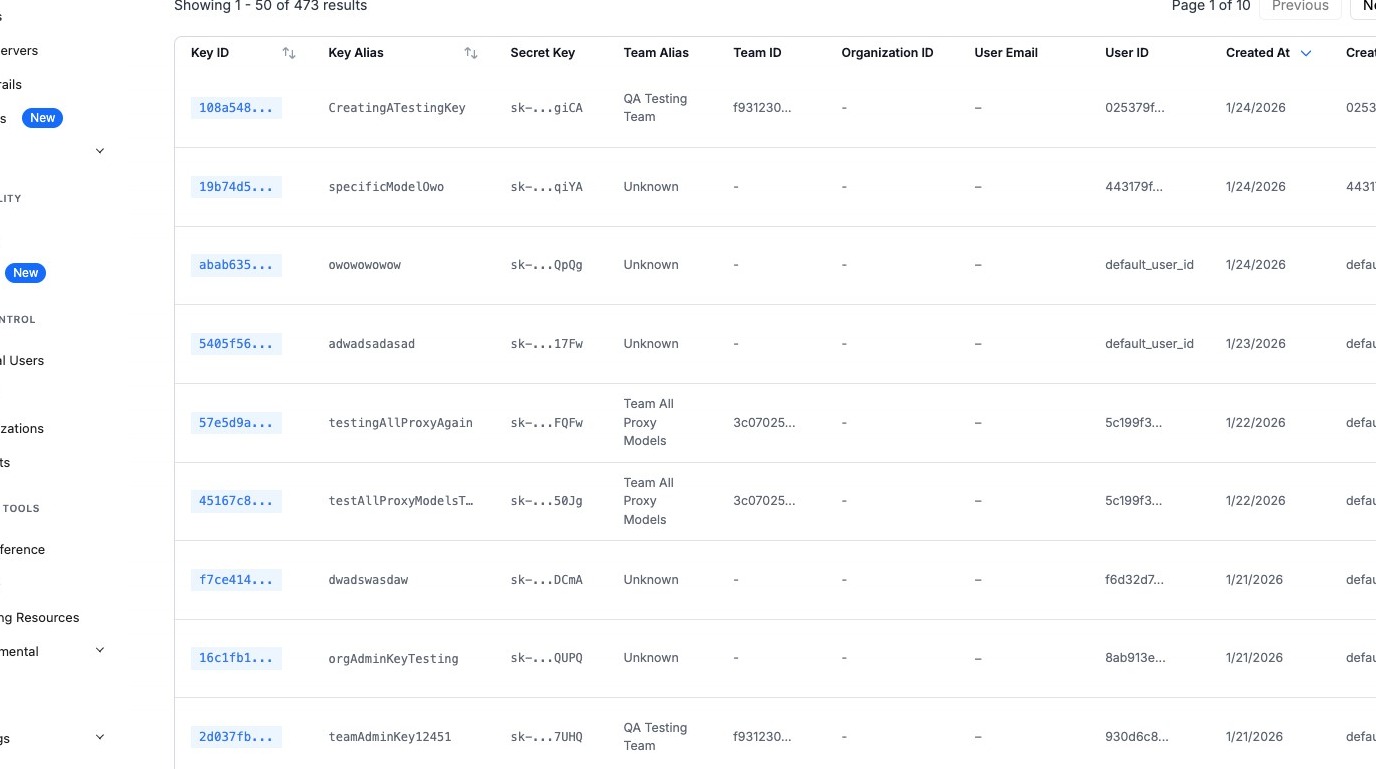
Task: Open Learning Resources sidebar item
Action: [40, 618]
